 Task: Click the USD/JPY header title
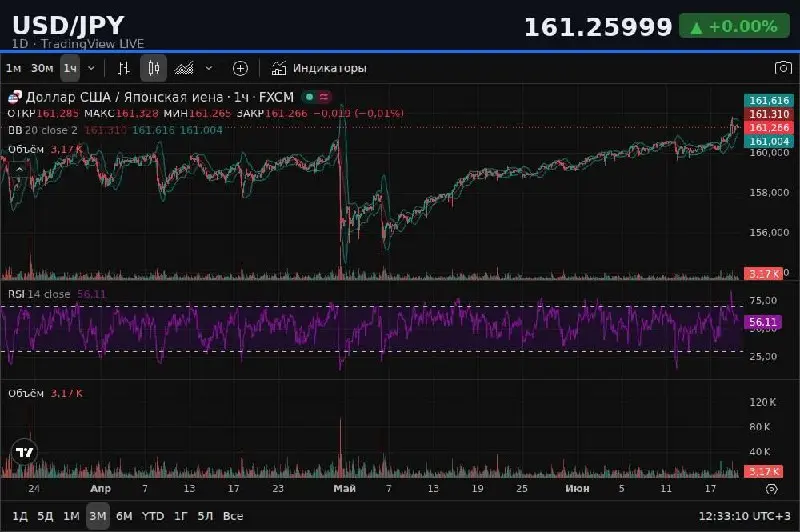(68, 25)
